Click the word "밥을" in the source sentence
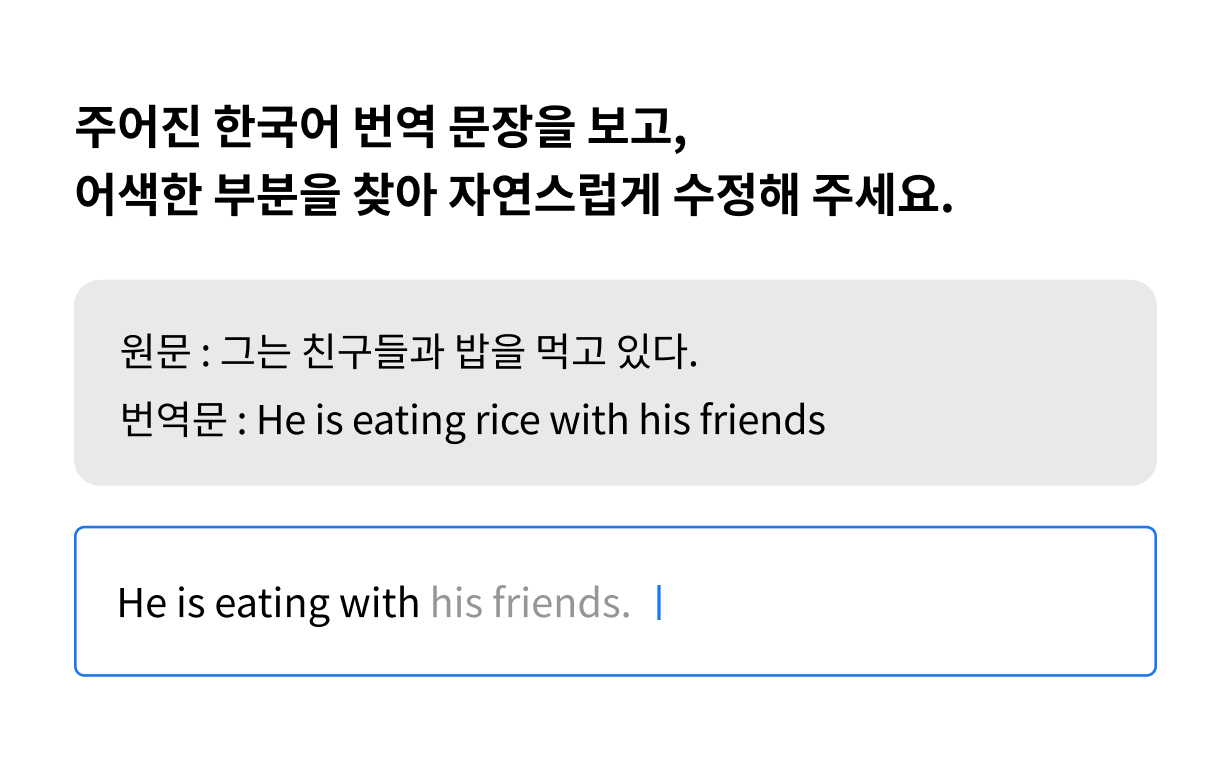This screenshot has width=1231, height=767. coord(488,353)
